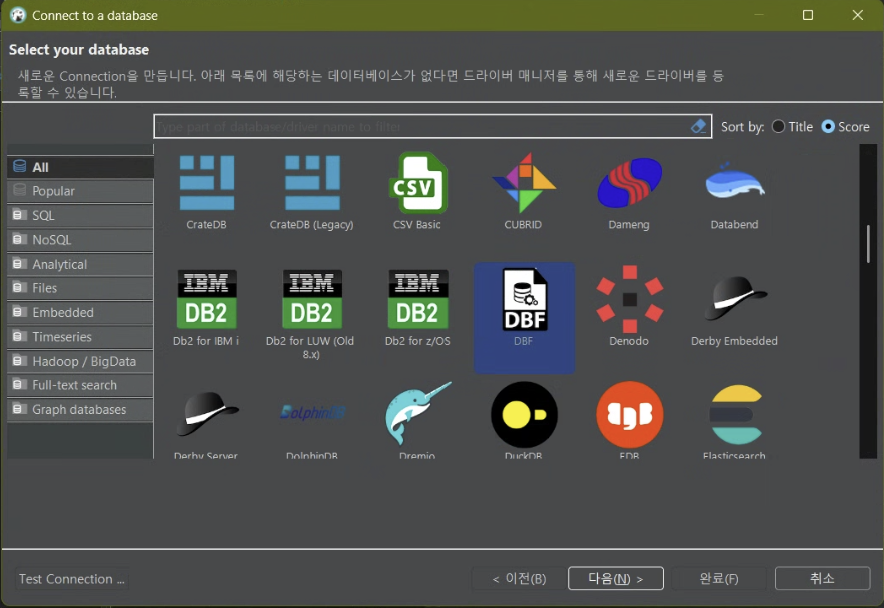Filter by Popular databases
Image resolution: width=884 pixels, height=608 pixels.
click(x=80, y=191)
